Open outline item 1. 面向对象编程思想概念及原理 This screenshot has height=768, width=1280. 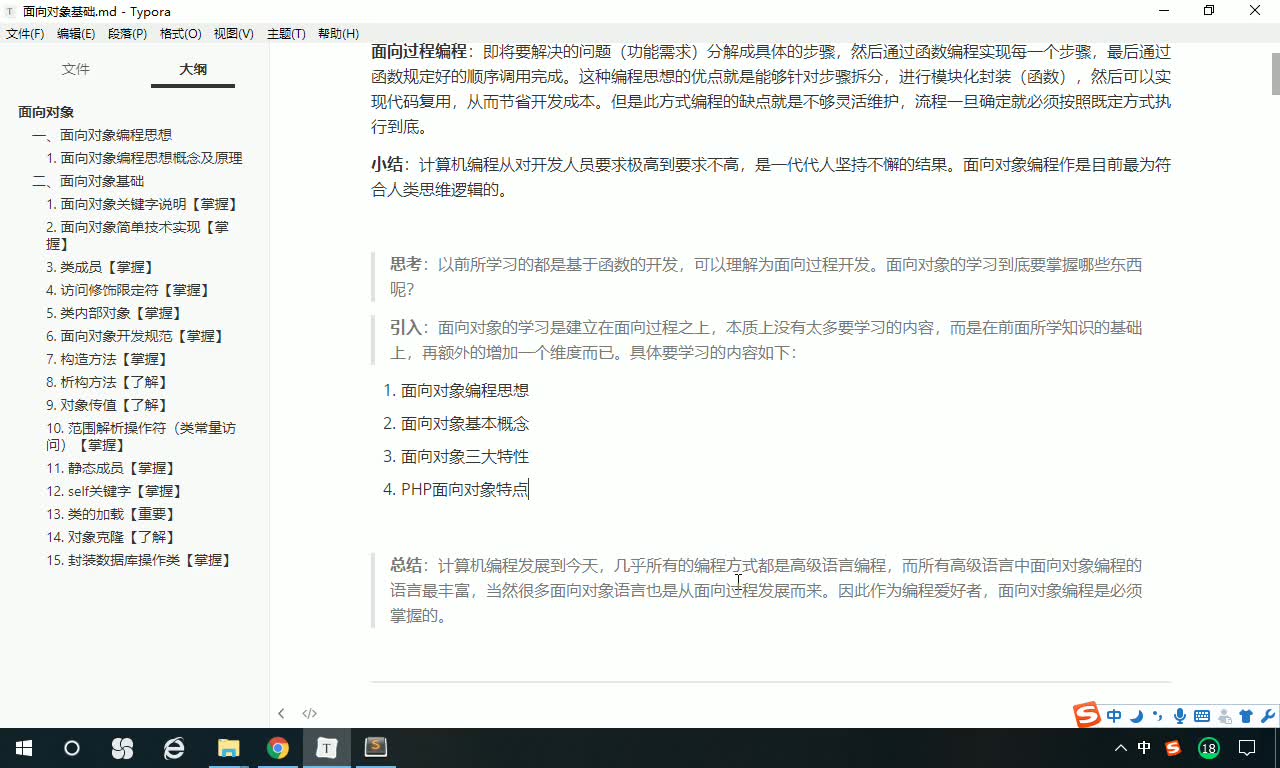click(x=144, y=158)
